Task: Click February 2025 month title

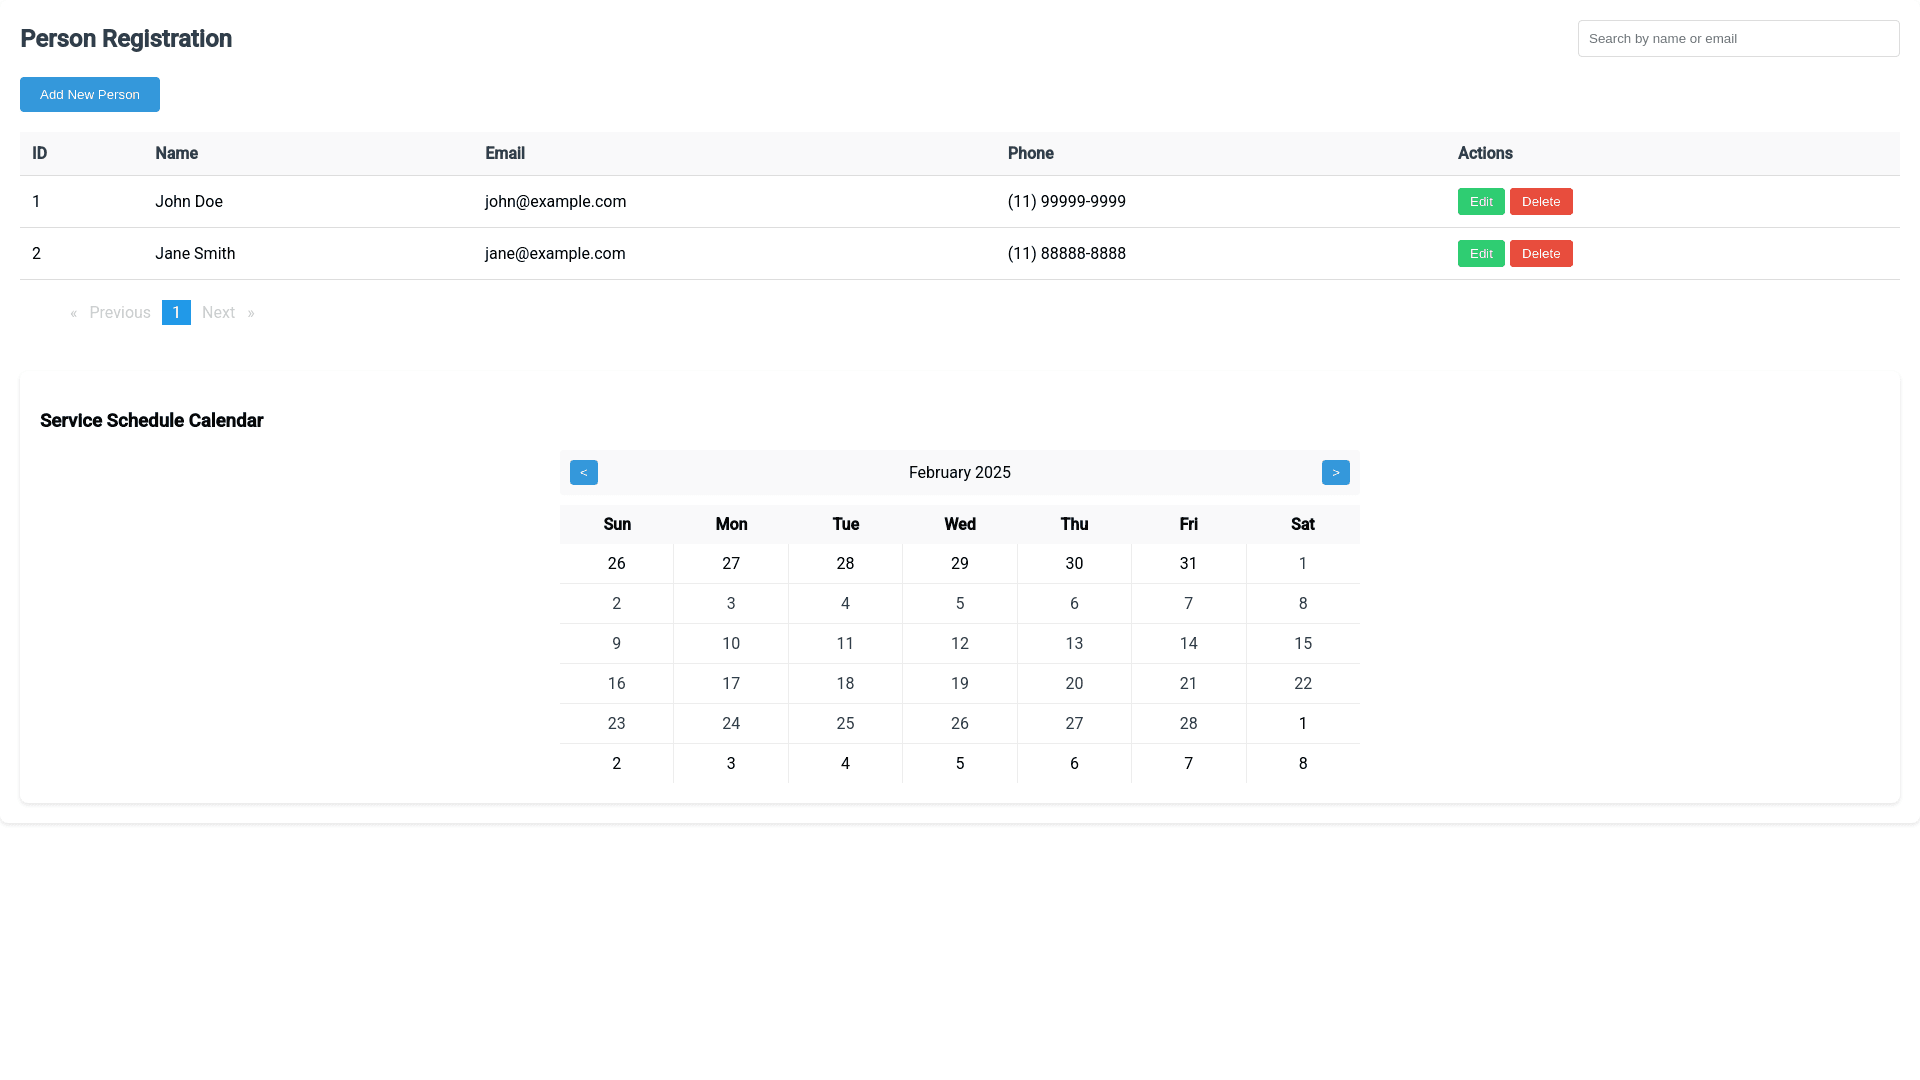Action: (x=959, y=473)
